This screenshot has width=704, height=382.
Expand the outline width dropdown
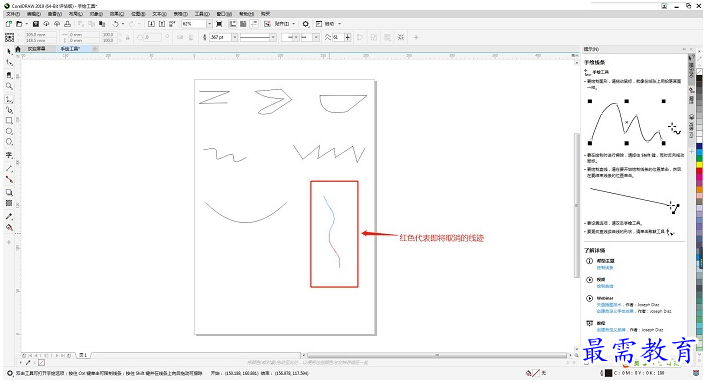(234, 37)
